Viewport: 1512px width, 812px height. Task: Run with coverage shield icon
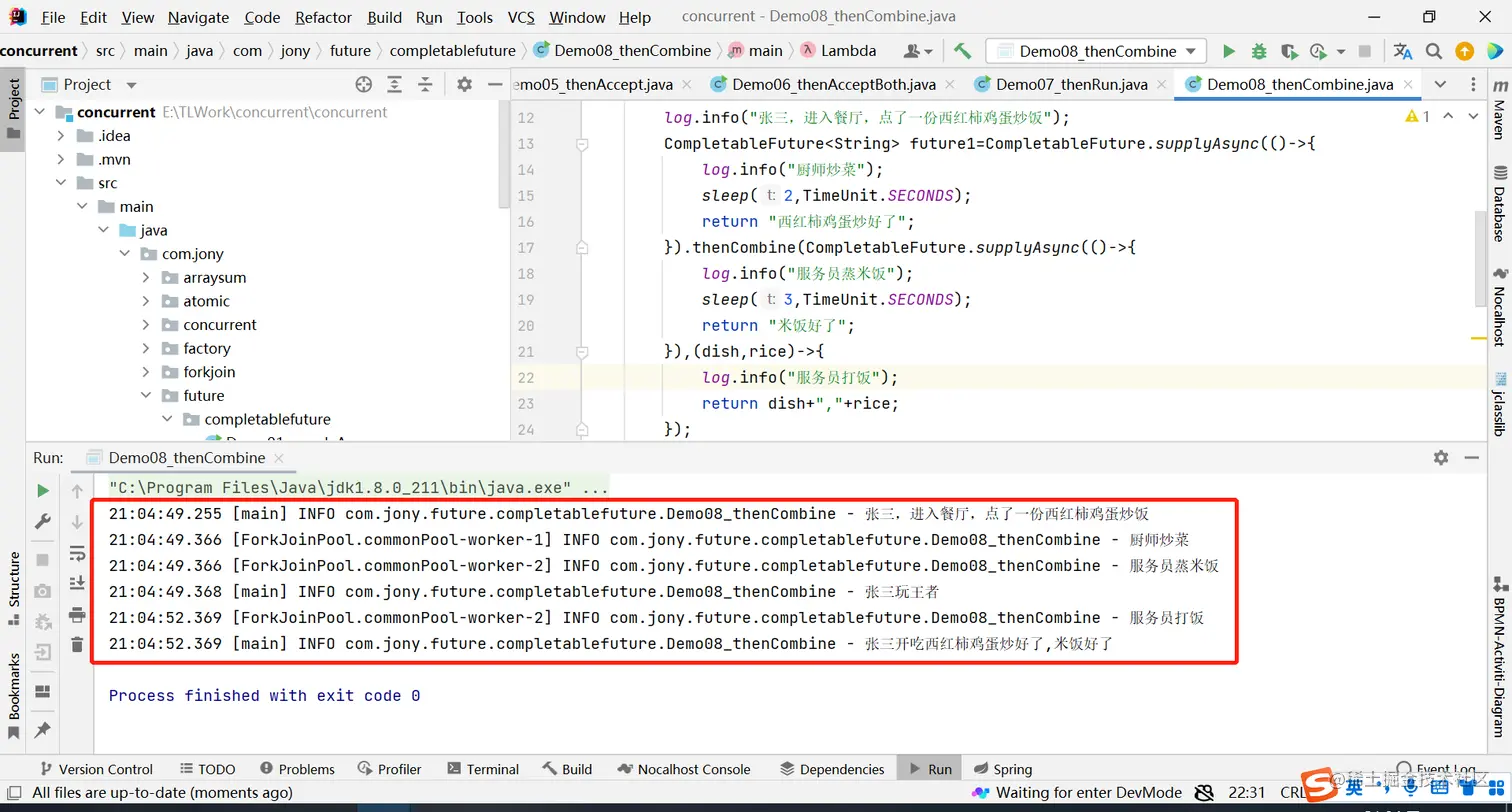point(1288,51)
